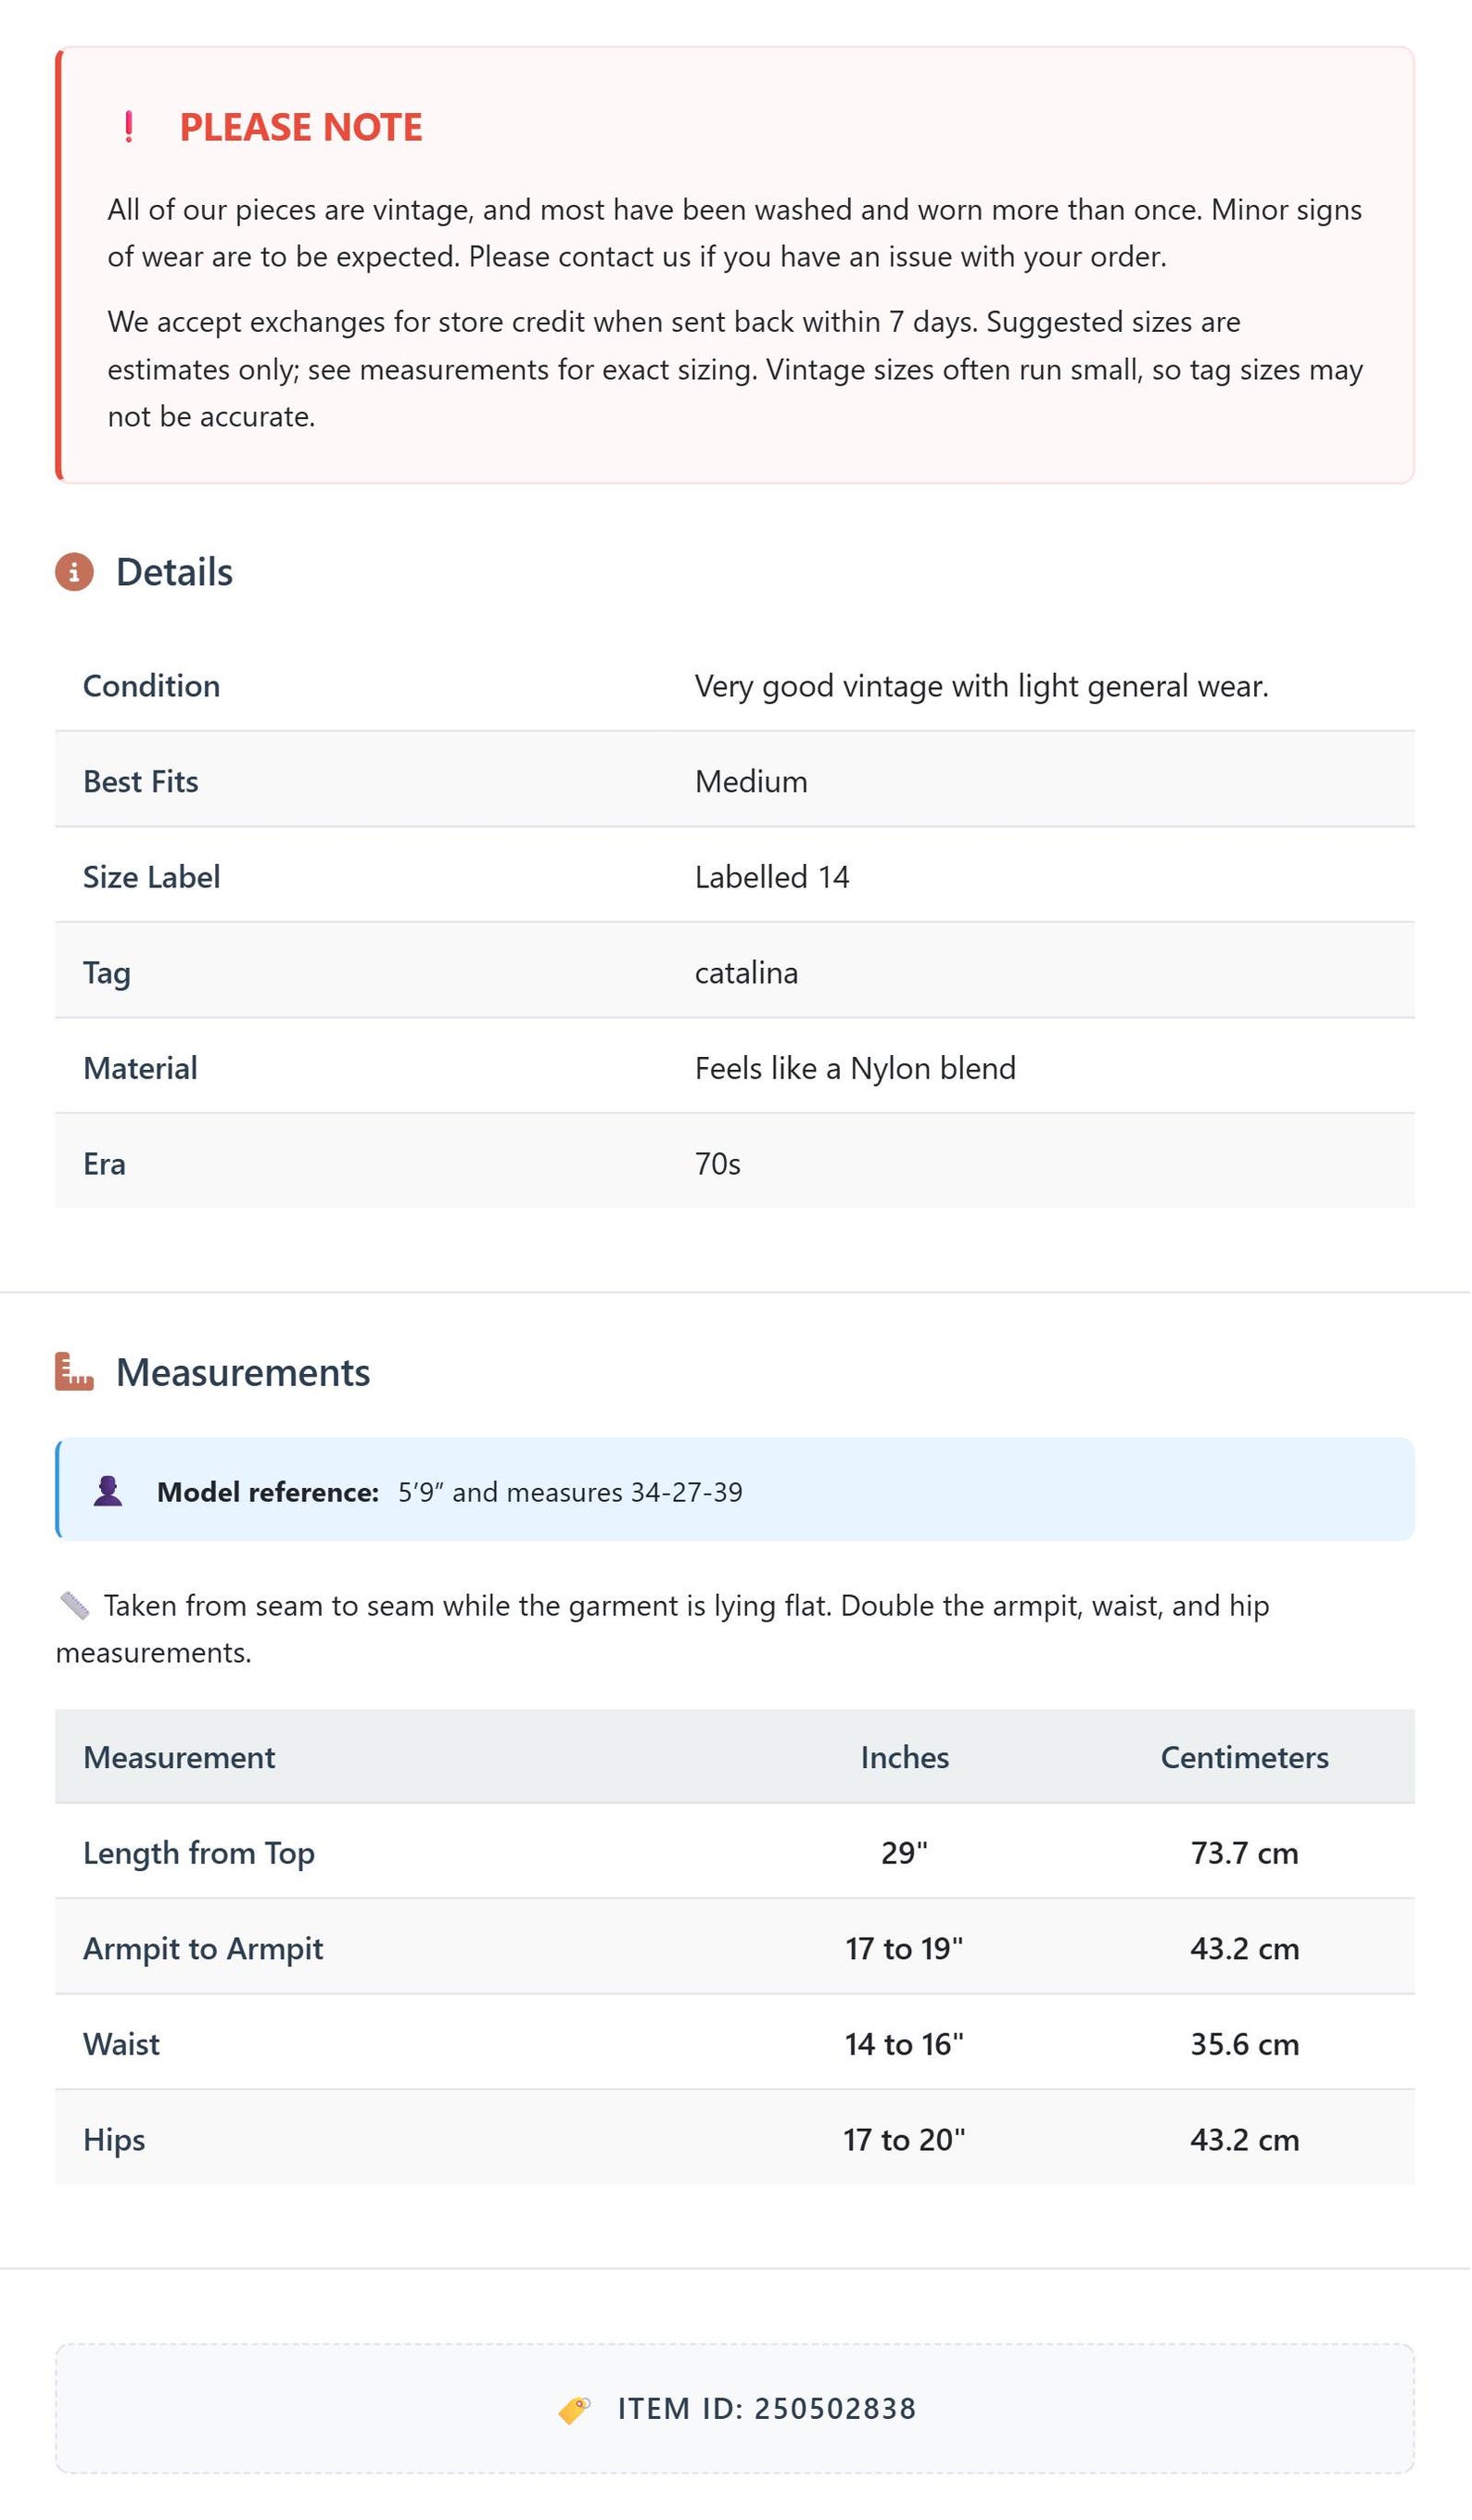
Task: Click the Centimeters column header
Action: 1245,1758
